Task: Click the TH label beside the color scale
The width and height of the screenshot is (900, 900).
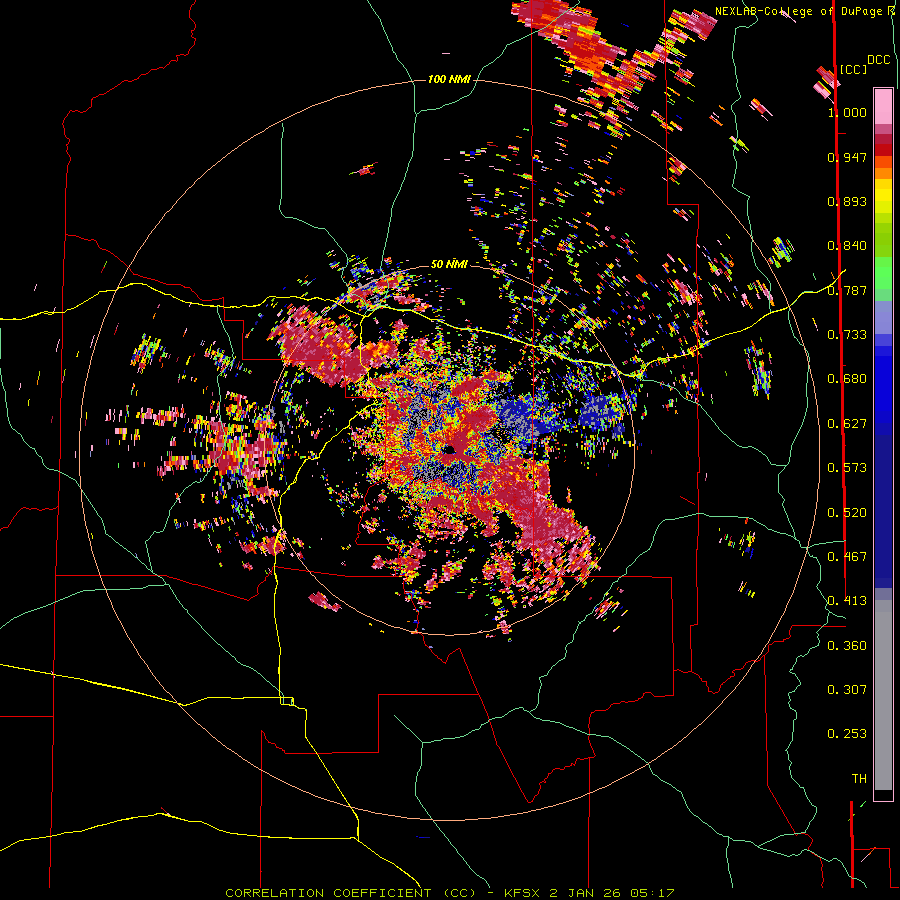Action: pos(859,779)
